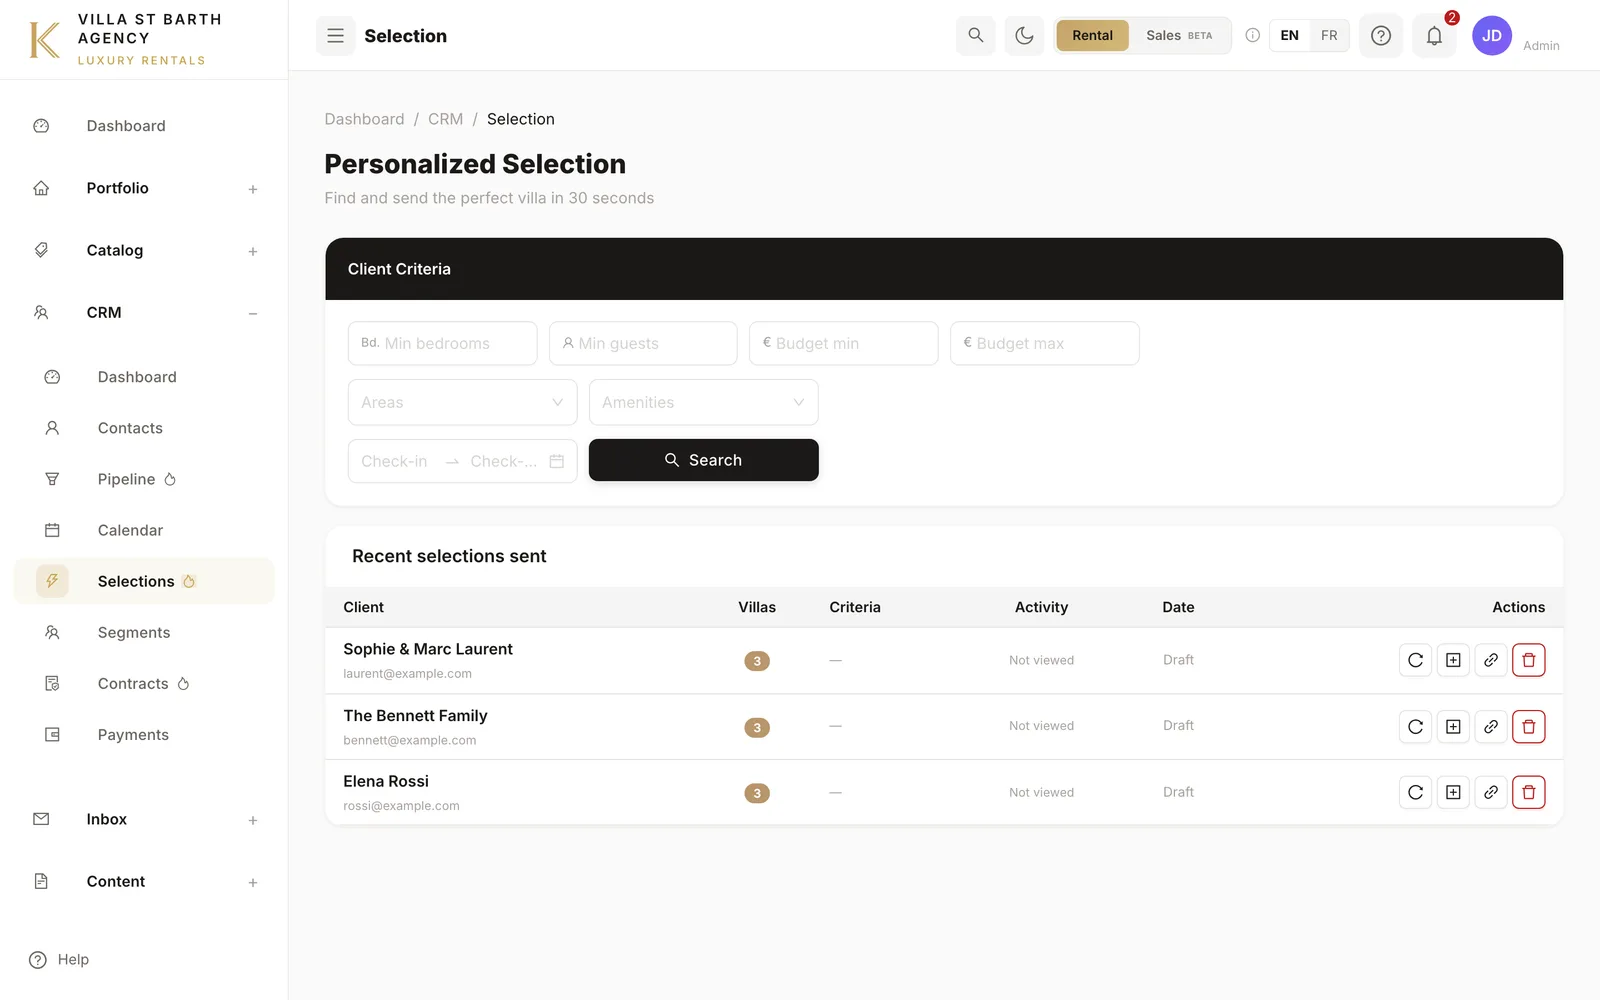Open notifications bell
This screenshot has width=1600, height=1000.
pyautogui.click(x=1434, y=36)
